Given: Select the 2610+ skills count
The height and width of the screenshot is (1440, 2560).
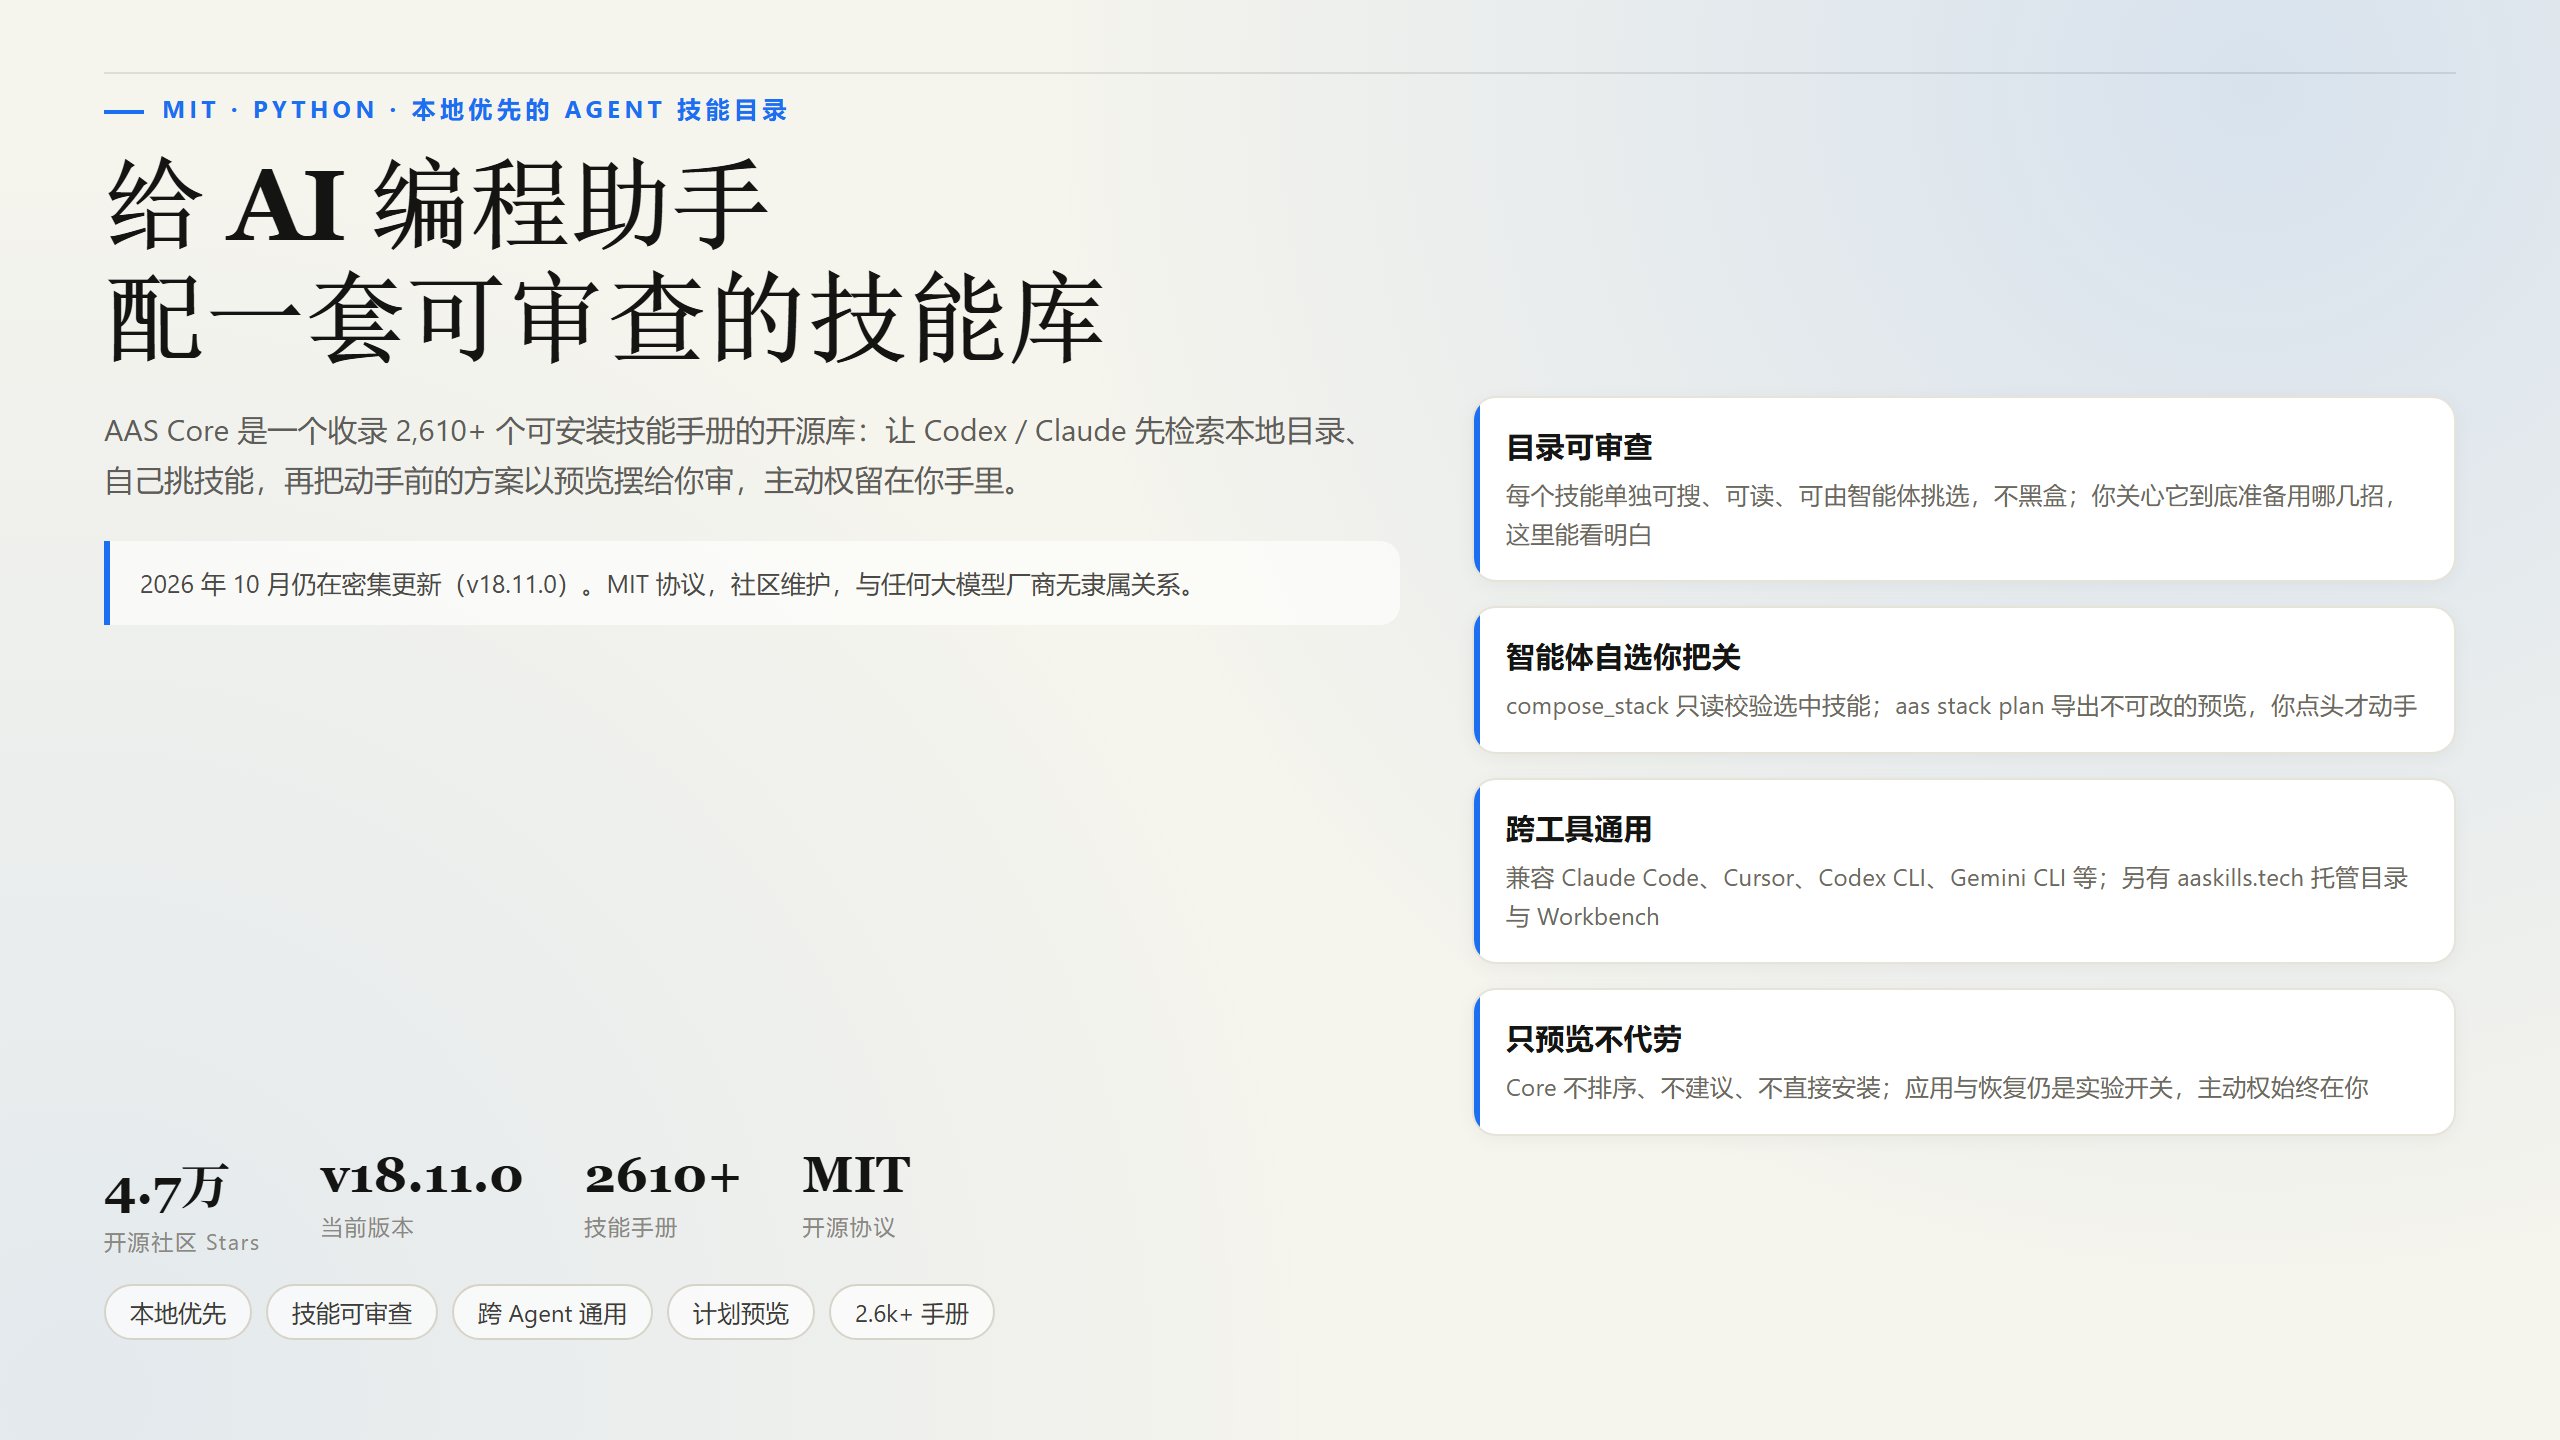Looking at the screenshot, I should pyautogui.click(x=662, y=1175).
